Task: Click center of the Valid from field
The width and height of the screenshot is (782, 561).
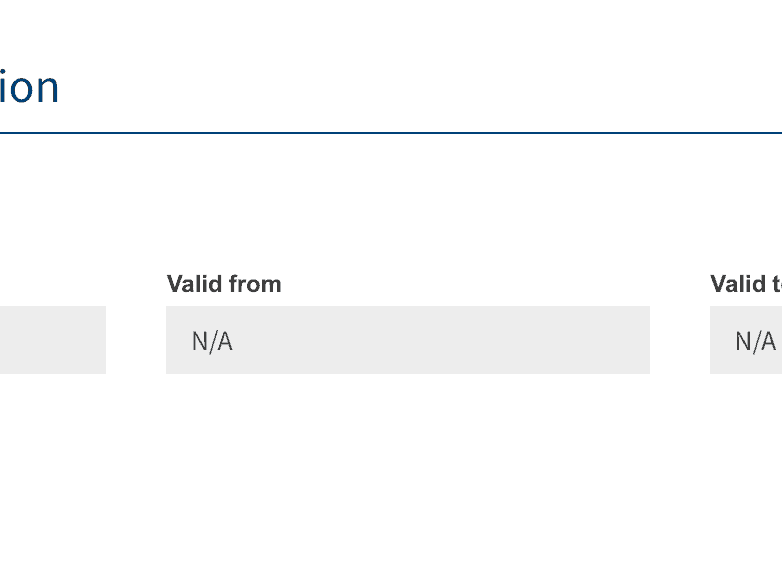Action: click(408, 340)
